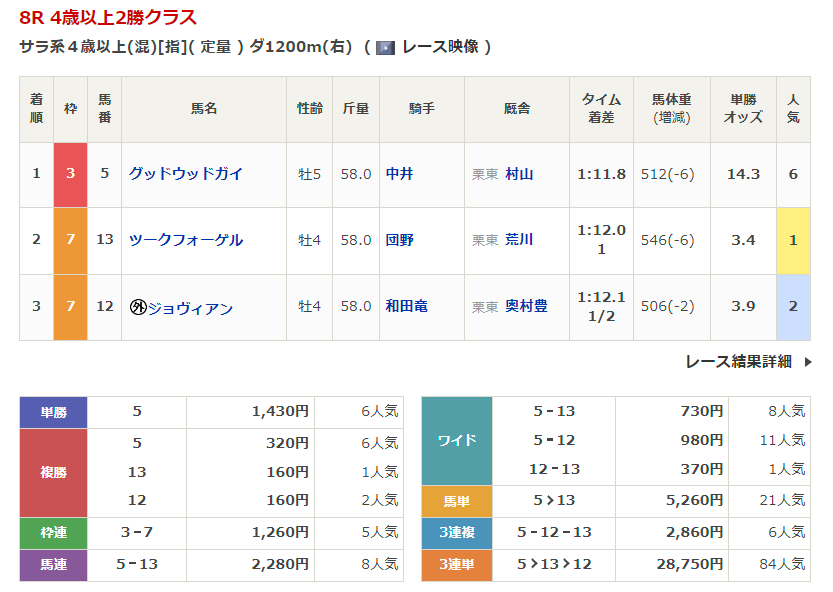Open trainer 荒川 profile
Image resolution: width=833 pixels, height=592 pixels.
pyautogui.click(x=519, y=240)
